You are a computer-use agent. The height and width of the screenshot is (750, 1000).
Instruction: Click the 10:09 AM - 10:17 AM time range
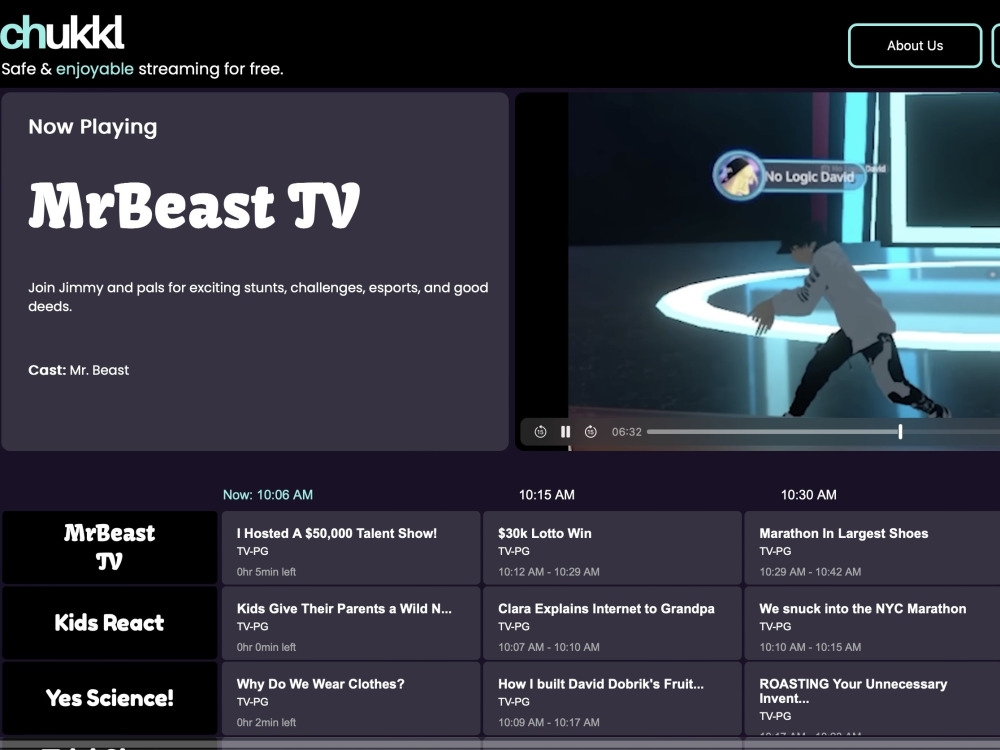point(548,723)
